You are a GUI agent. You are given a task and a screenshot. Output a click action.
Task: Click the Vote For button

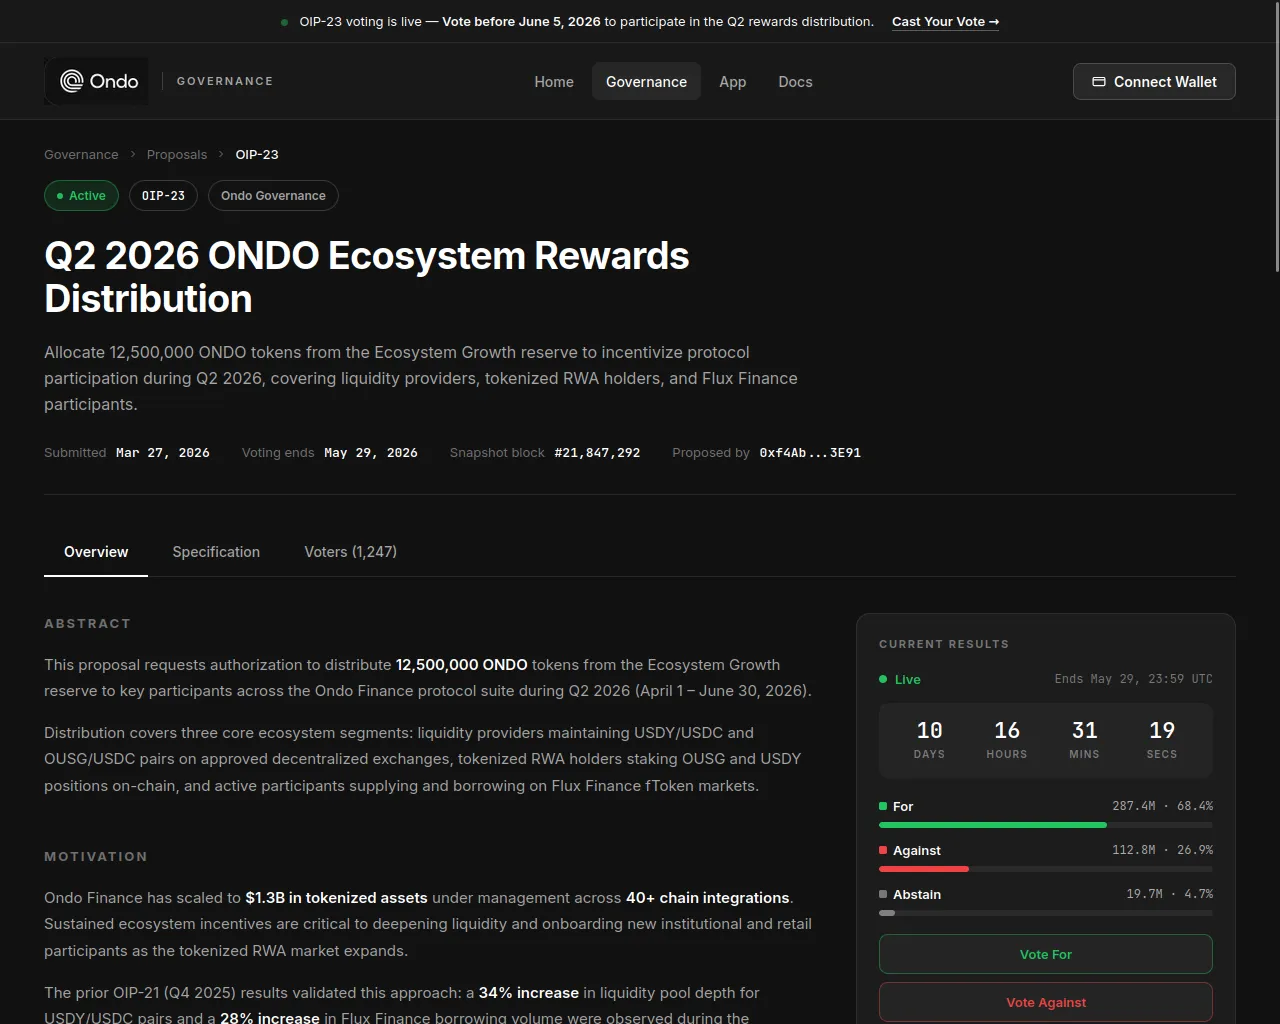pyautogui.click(x=1046, y=954)
